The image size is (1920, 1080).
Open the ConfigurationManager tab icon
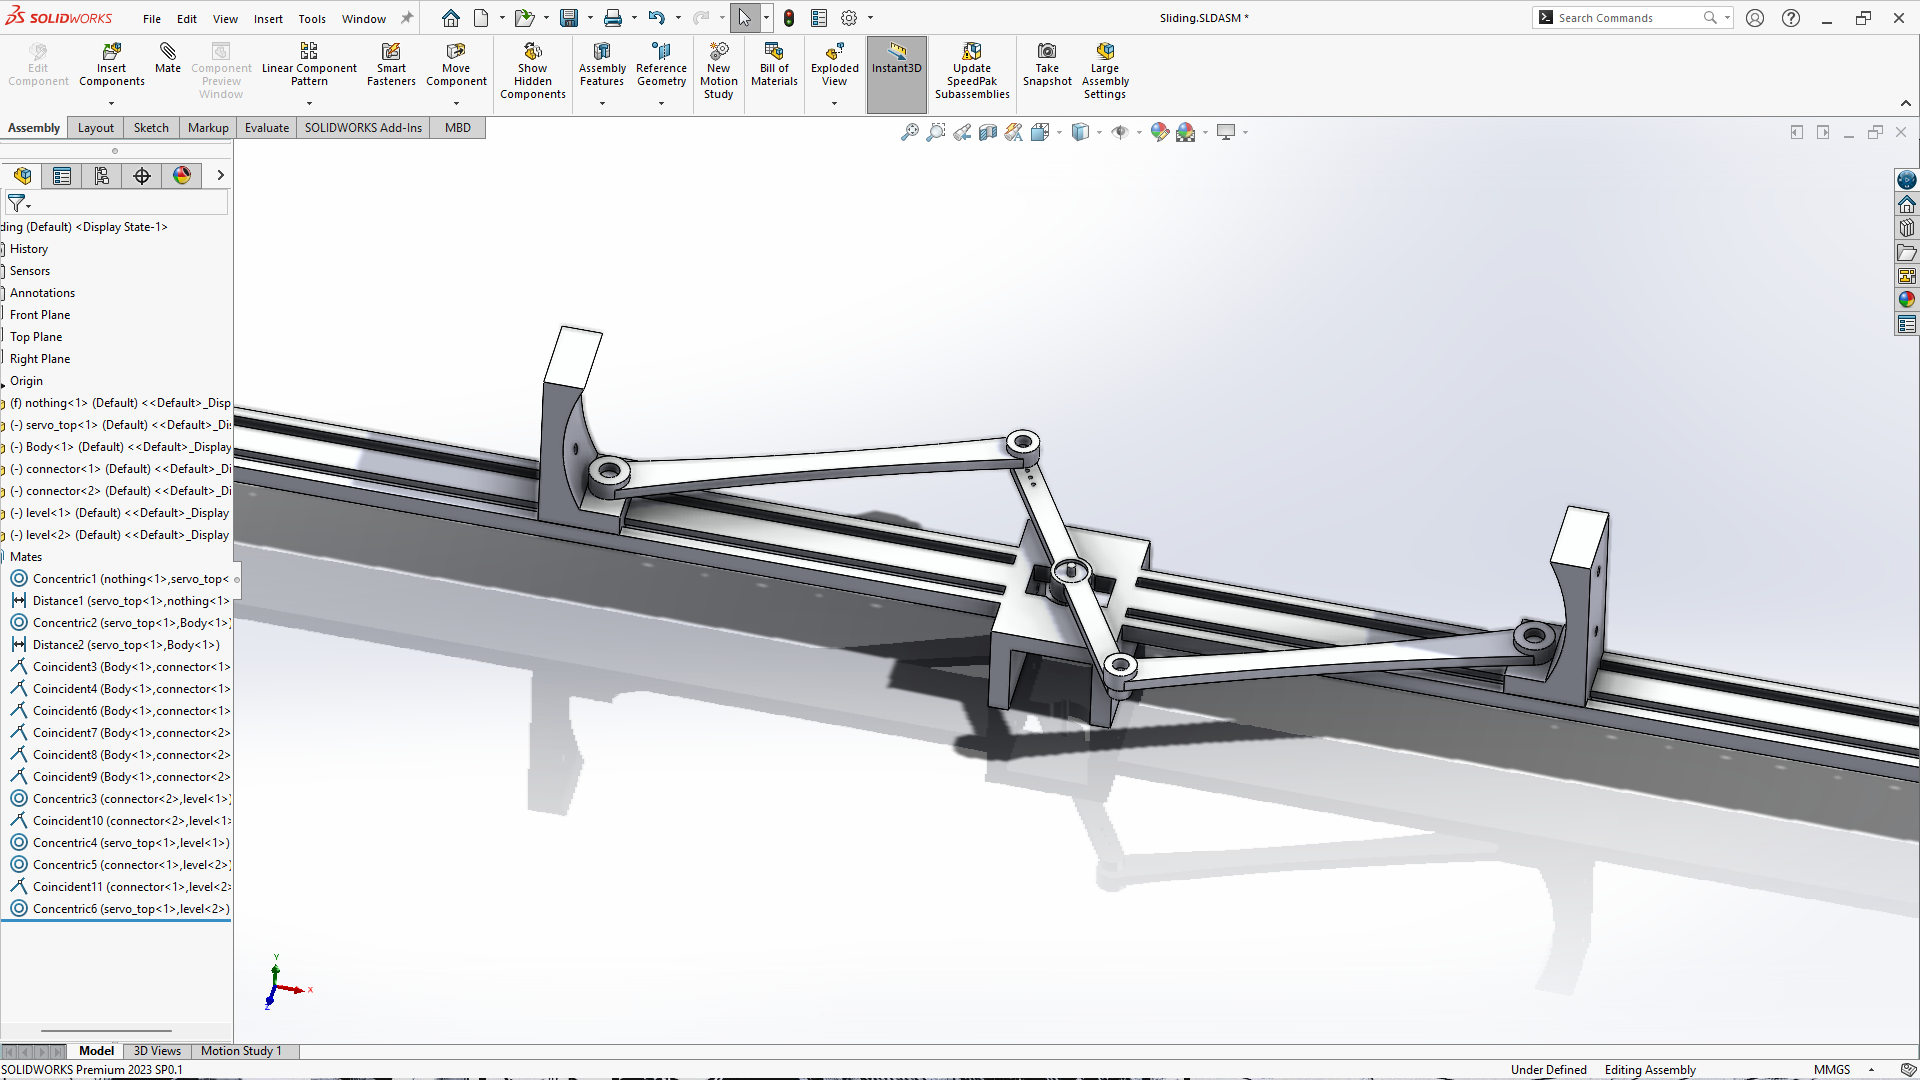102,176
